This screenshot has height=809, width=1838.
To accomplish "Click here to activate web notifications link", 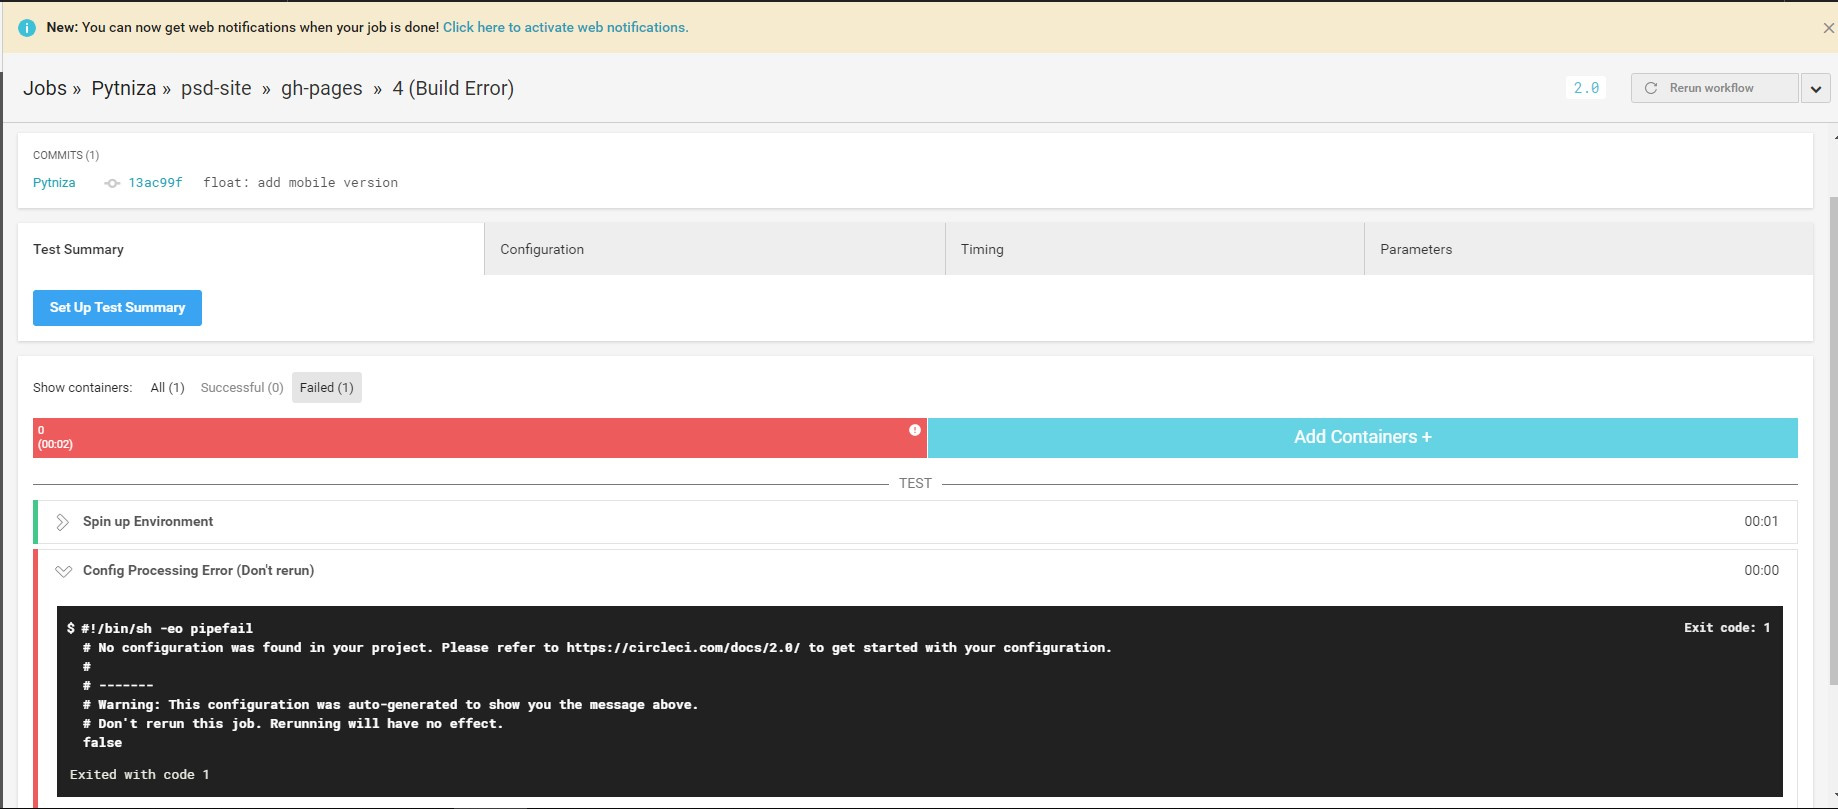I will [x=565, y=28].
